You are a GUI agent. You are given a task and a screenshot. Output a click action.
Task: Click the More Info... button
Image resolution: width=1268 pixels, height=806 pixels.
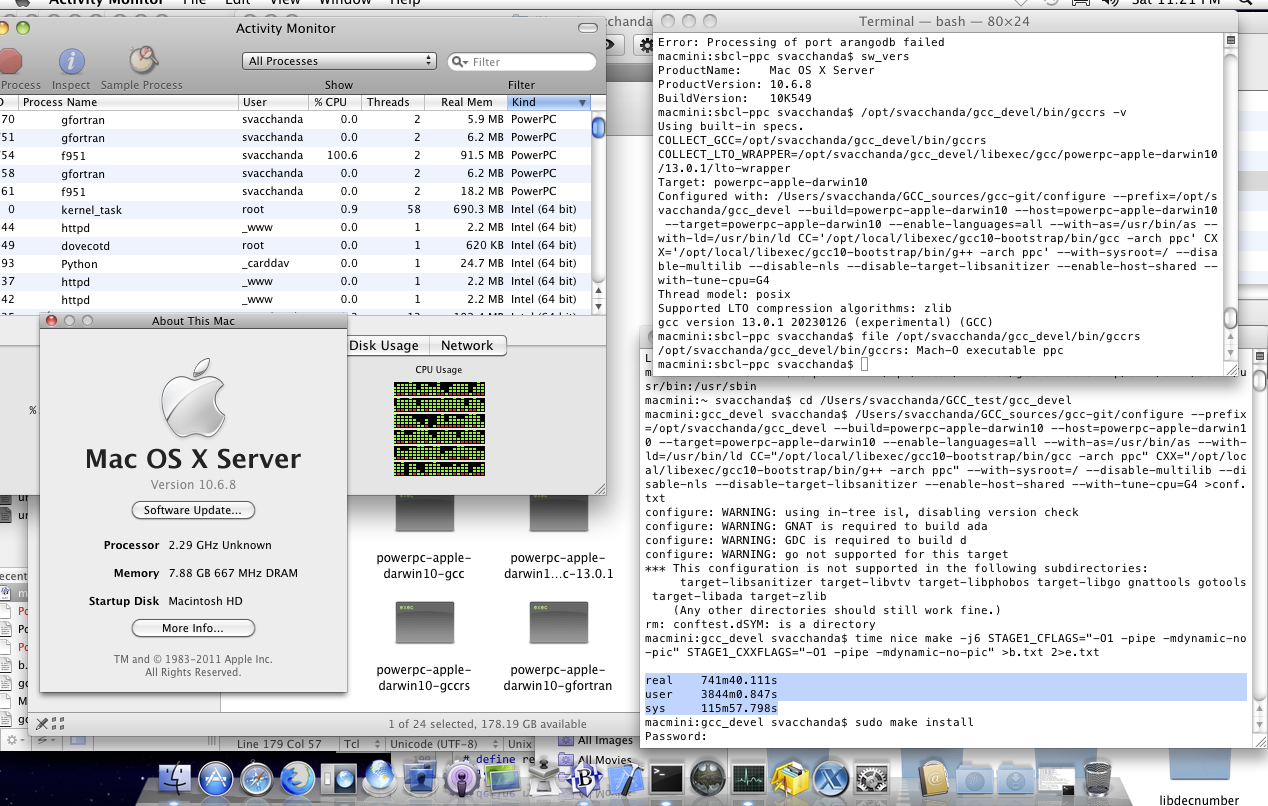point(193,628)
